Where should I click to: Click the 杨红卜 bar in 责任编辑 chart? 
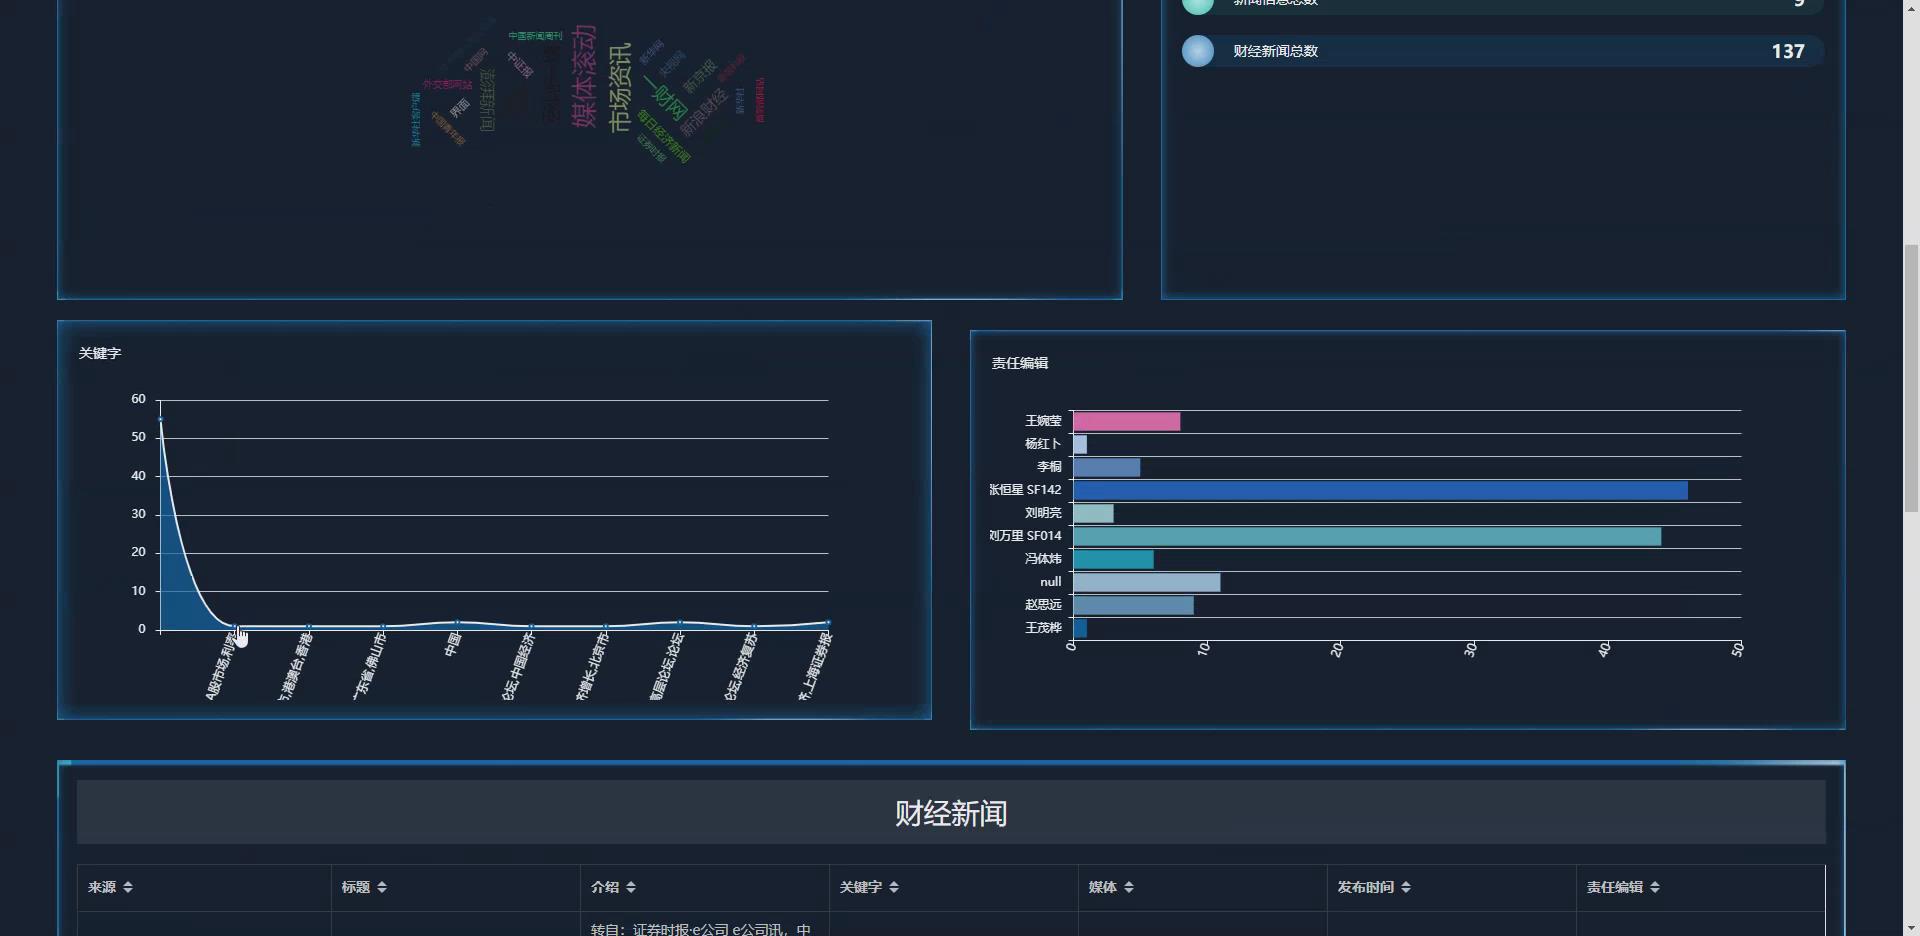pos(1080,444)
